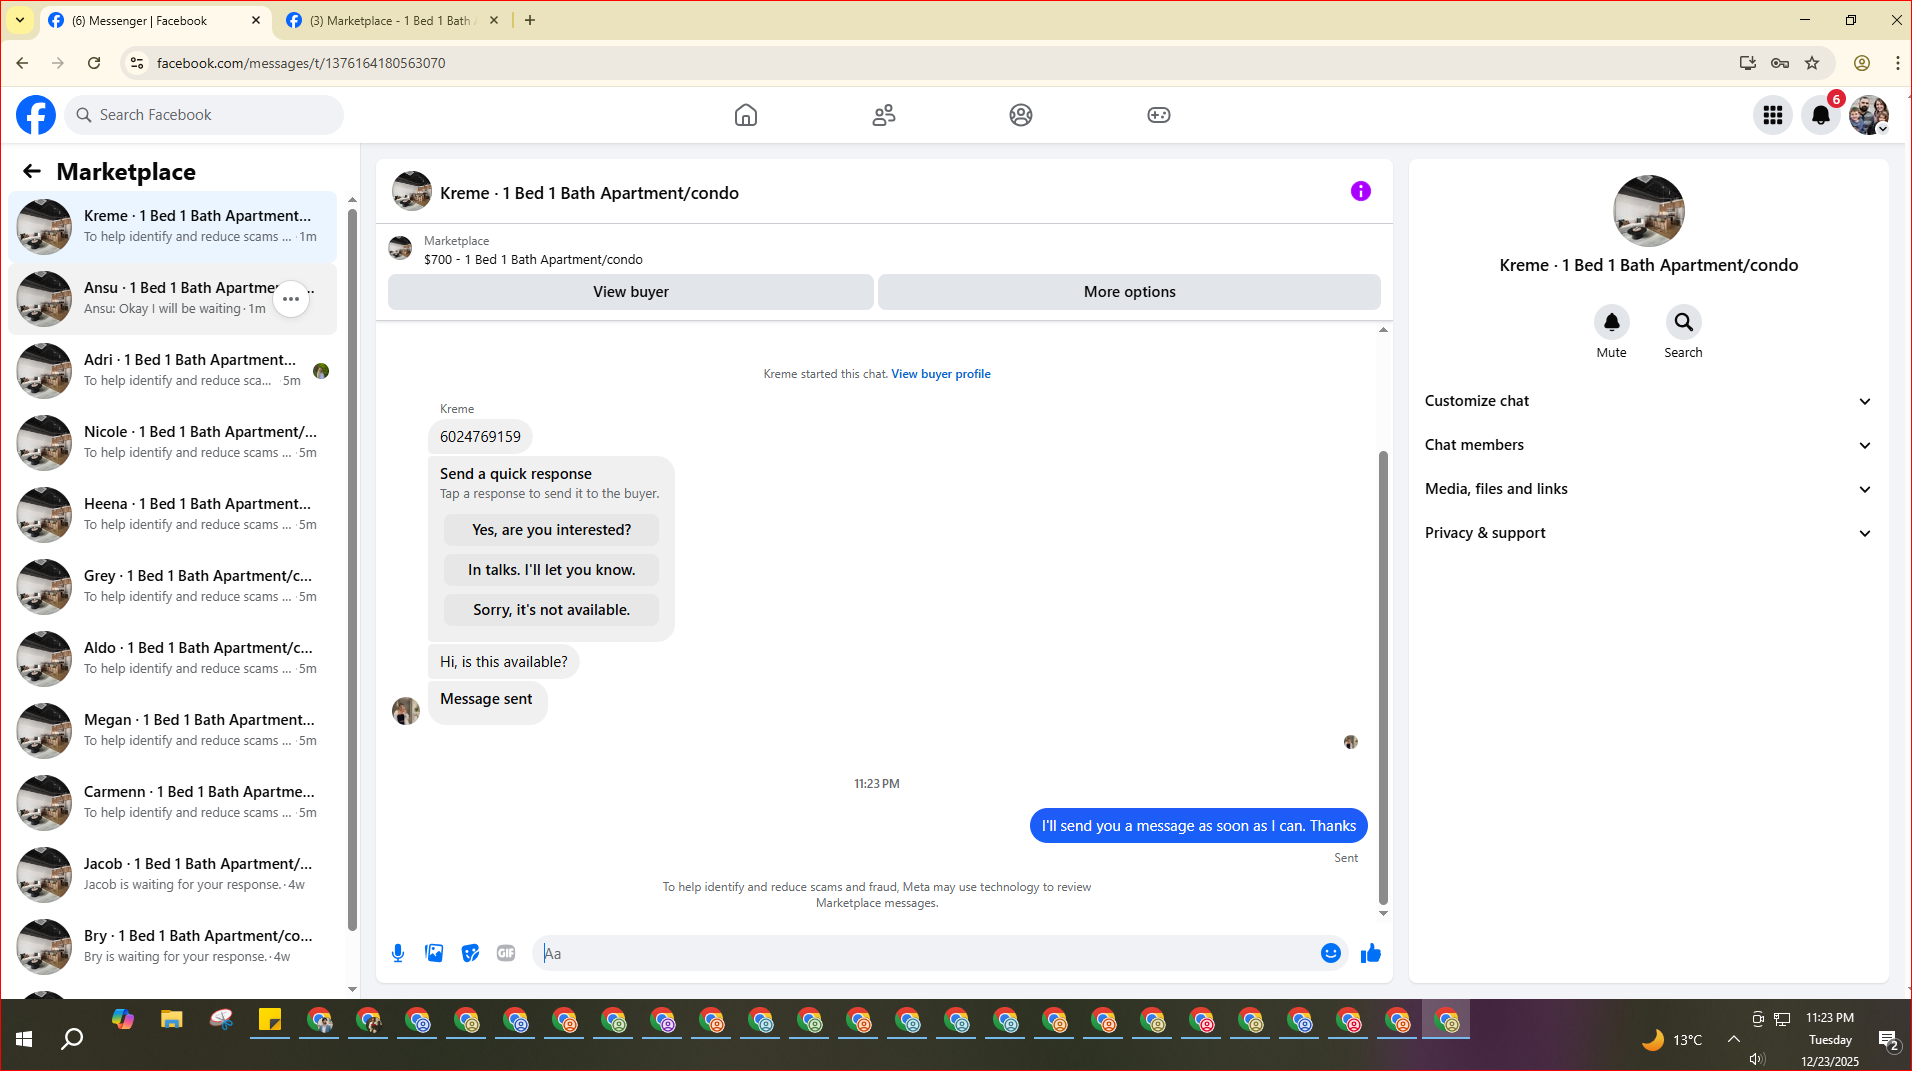
Task: Open the Kreme conversation in the list
Action: click(x=173, y=227)
